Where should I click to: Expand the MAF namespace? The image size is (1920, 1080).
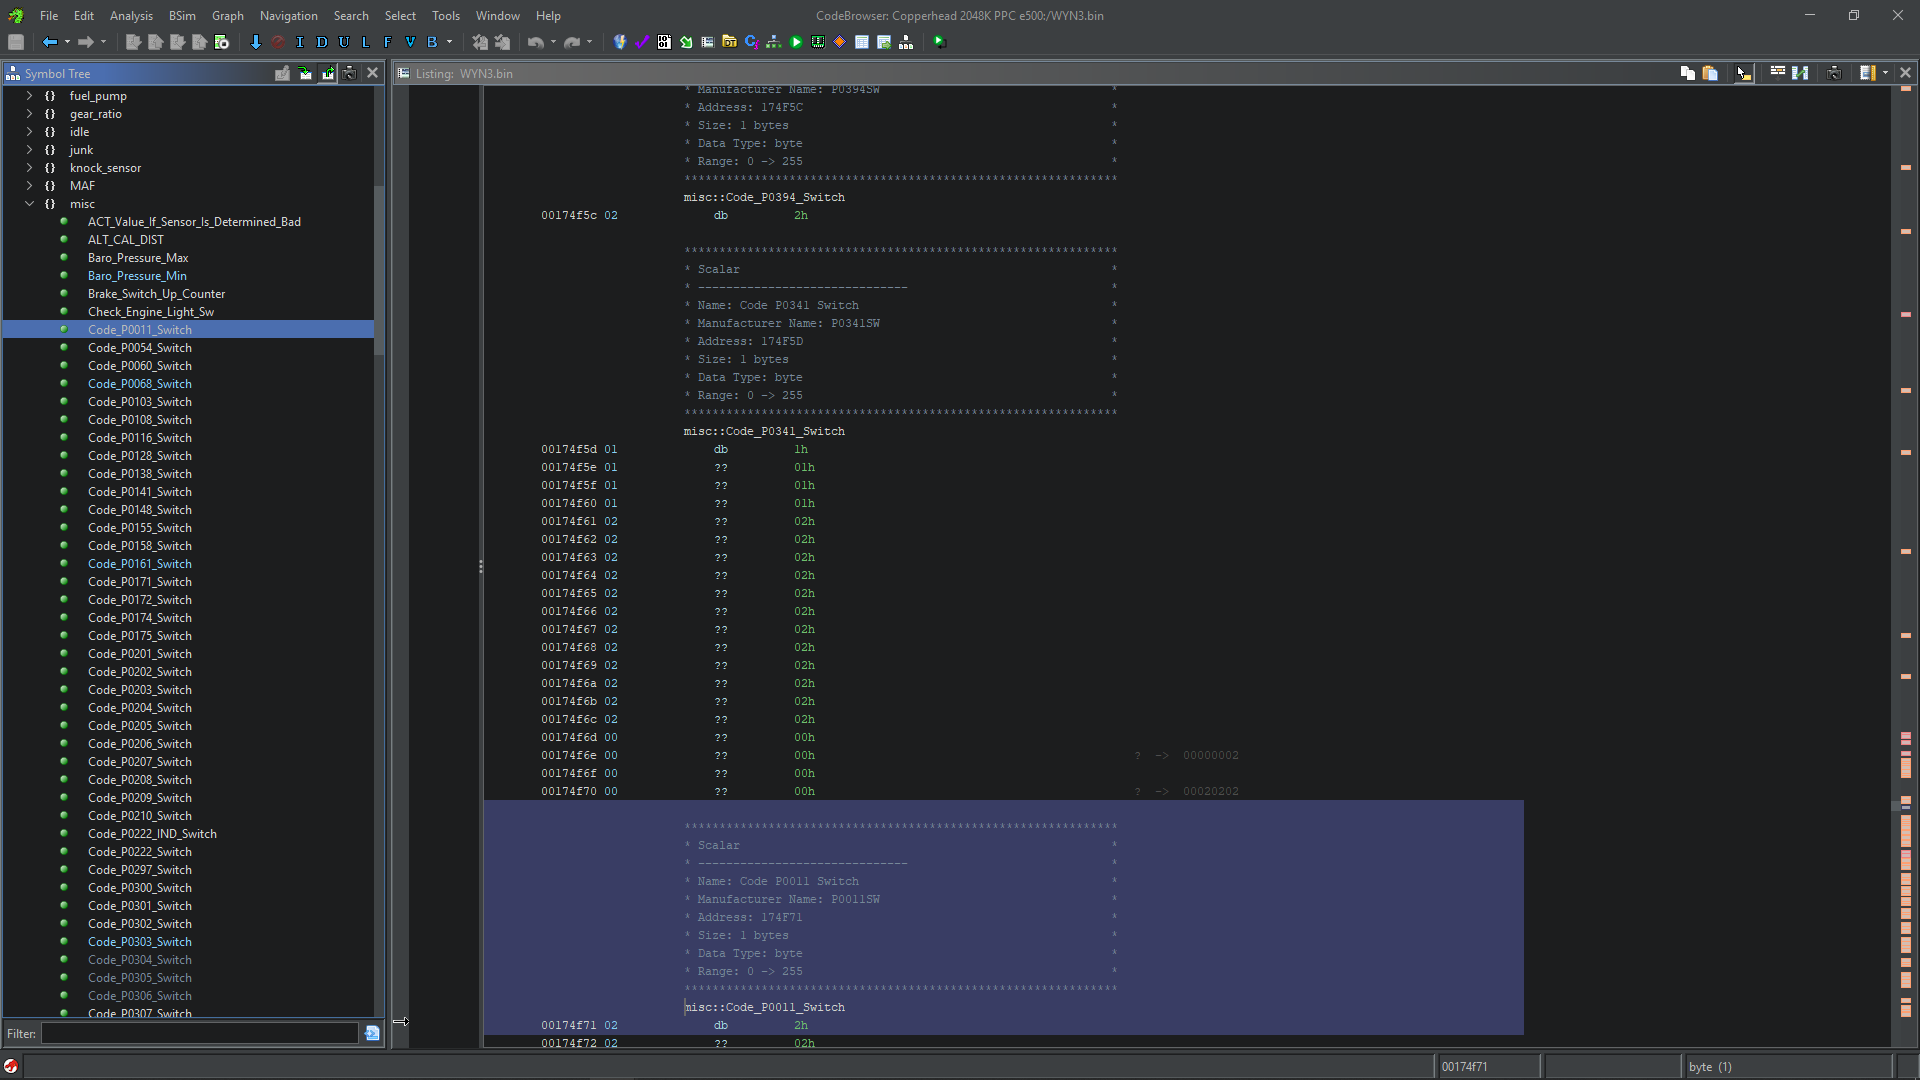29,186
